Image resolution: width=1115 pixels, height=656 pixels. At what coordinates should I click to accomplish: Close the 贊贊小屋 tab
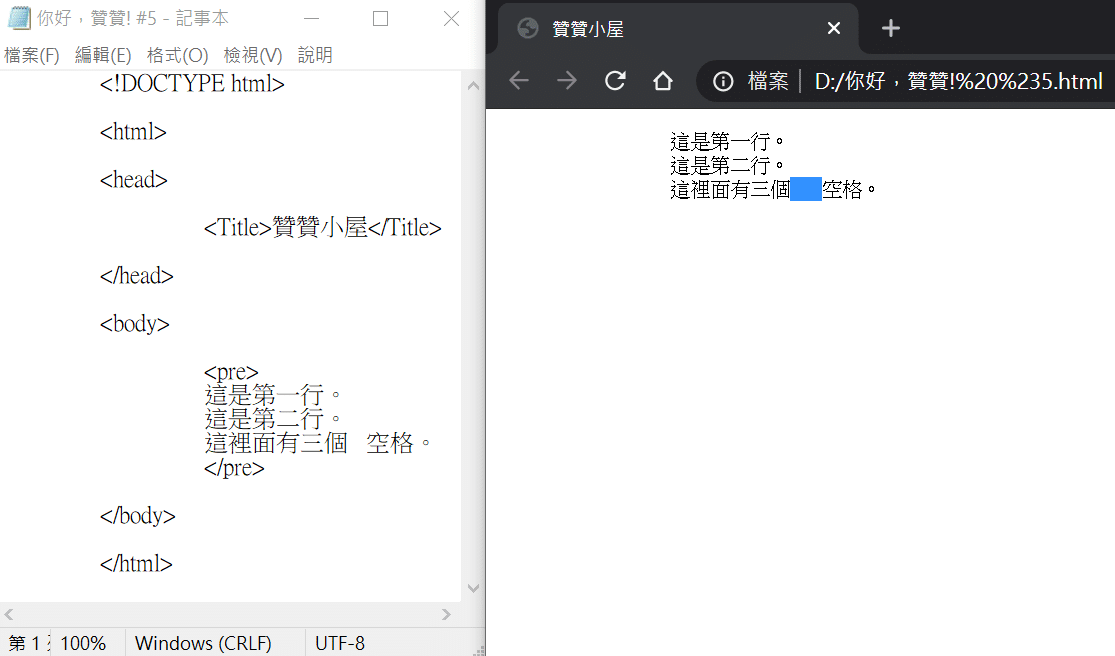click(x=833, y=28)
